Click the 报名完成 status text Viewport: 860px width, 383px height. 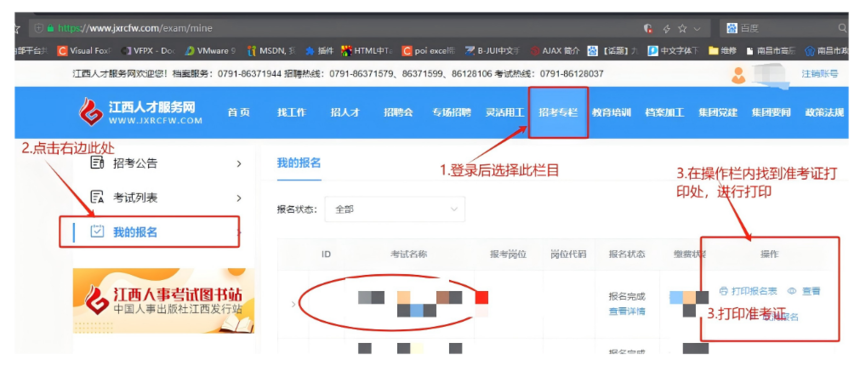(x=627, y=297)
